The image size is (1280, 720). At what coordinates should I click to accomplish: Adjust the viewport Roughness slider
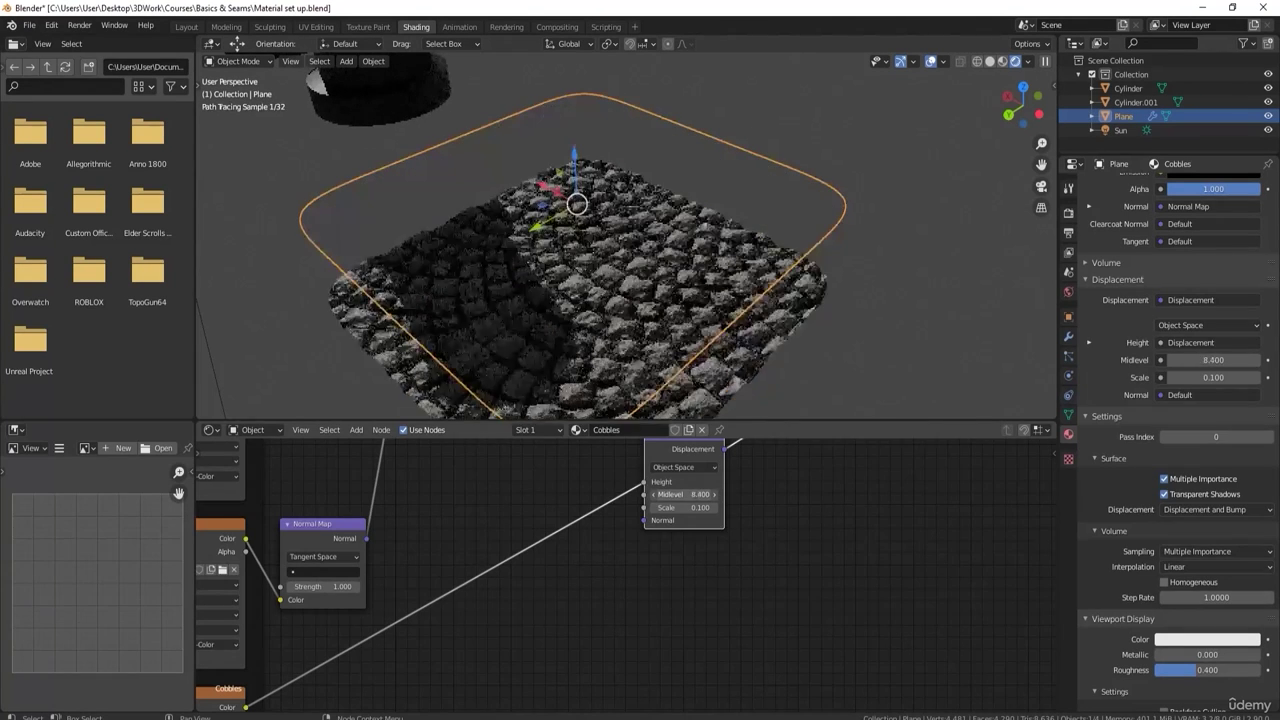(x=1207, y=670)
